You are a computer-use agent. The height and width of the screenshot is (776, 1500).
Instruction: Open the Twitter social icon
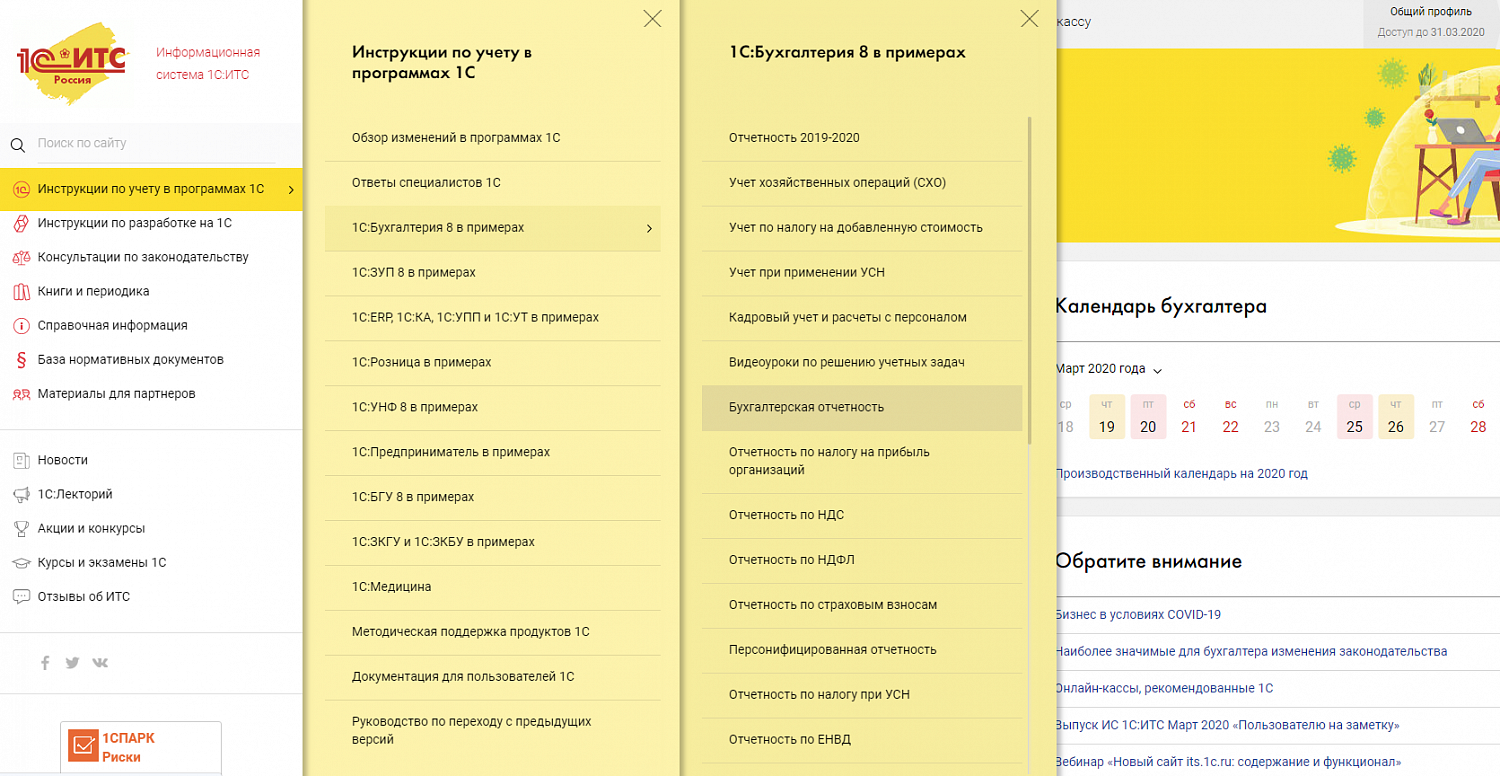[72, 662]
